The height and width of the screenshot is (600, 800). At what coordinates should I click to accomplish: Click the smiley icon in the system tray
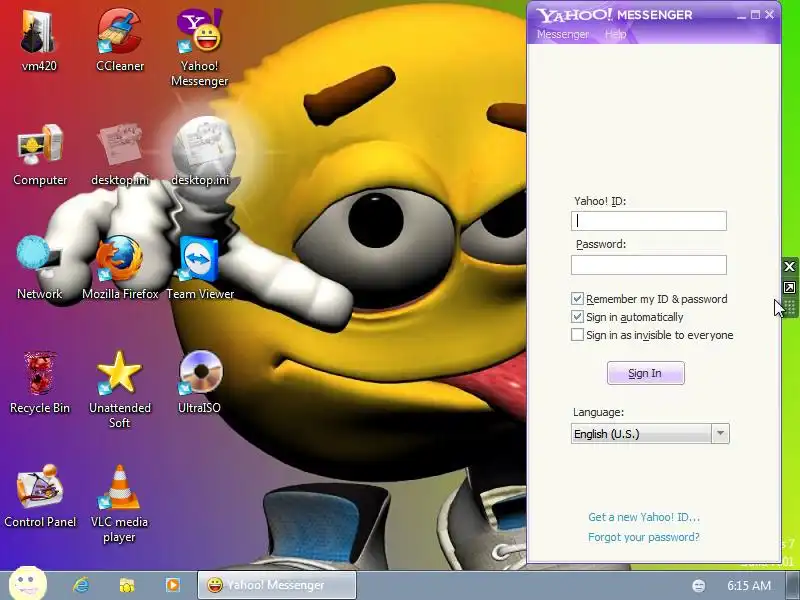coord(698,586)
